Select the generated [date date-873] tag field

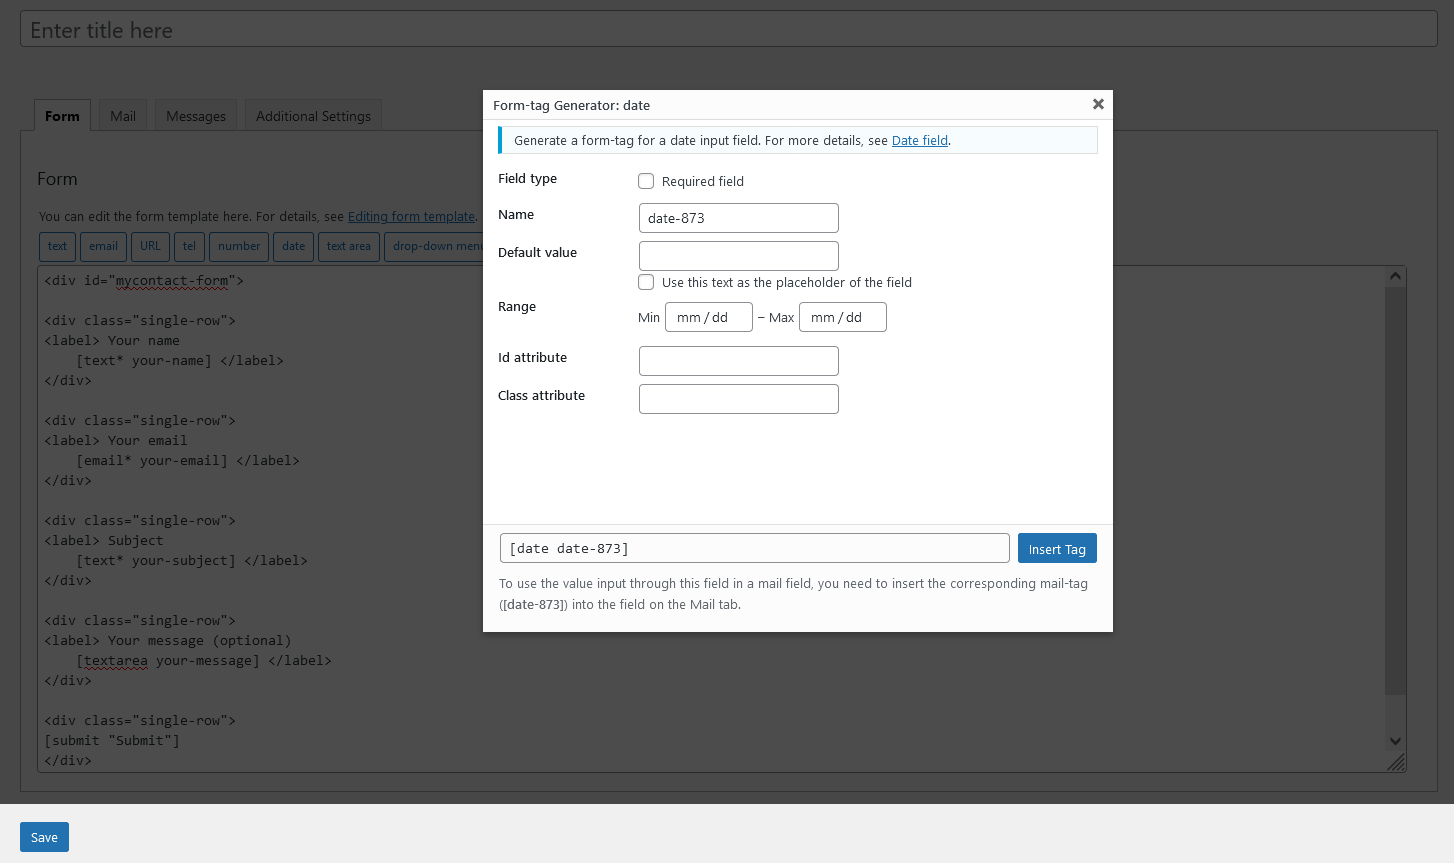(x=755, y=548)
